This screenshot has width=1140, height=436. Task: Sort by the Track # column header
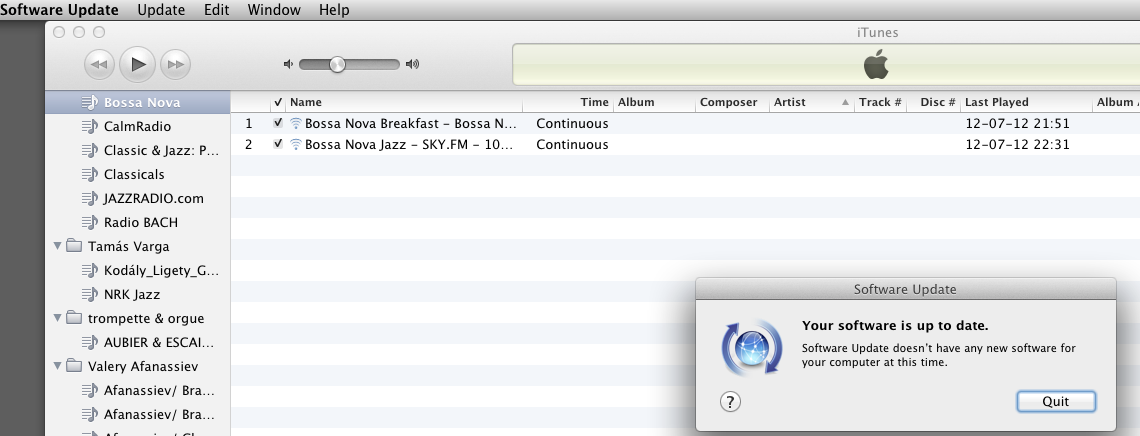click(880, 102)
